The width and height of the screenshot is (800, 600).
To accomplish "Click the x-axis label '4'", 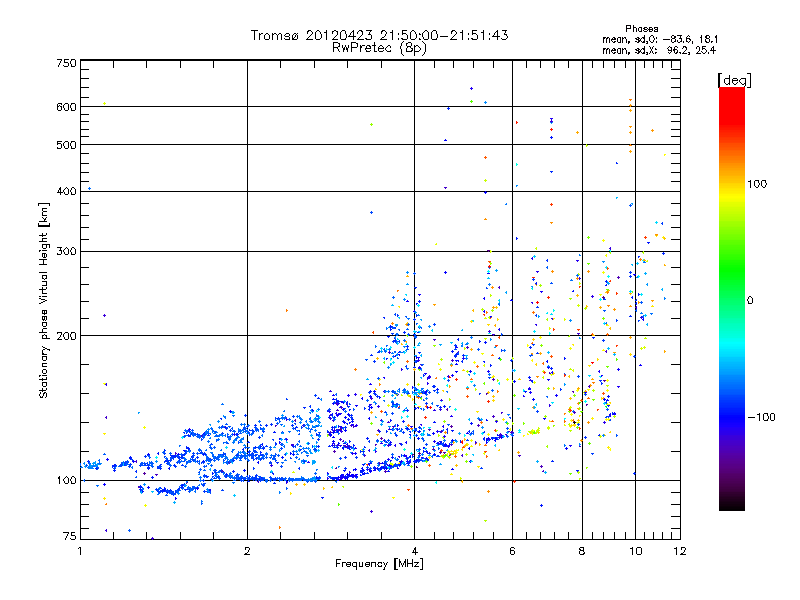I will tap(414, 551).
